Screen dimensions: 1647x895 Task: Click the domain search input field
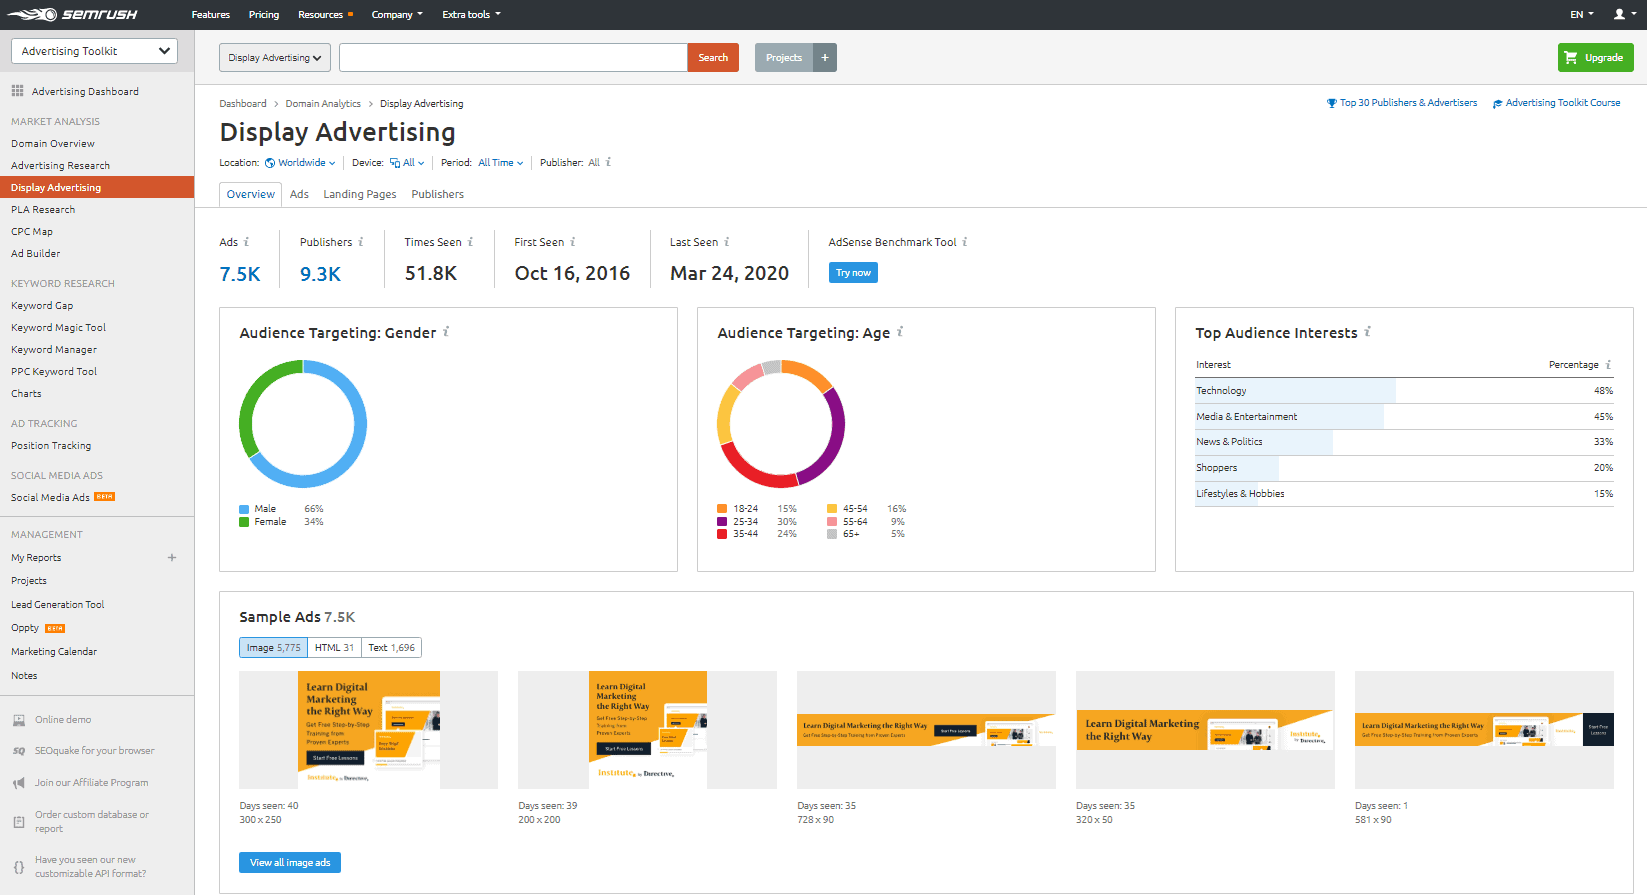[x=513, y=57]
